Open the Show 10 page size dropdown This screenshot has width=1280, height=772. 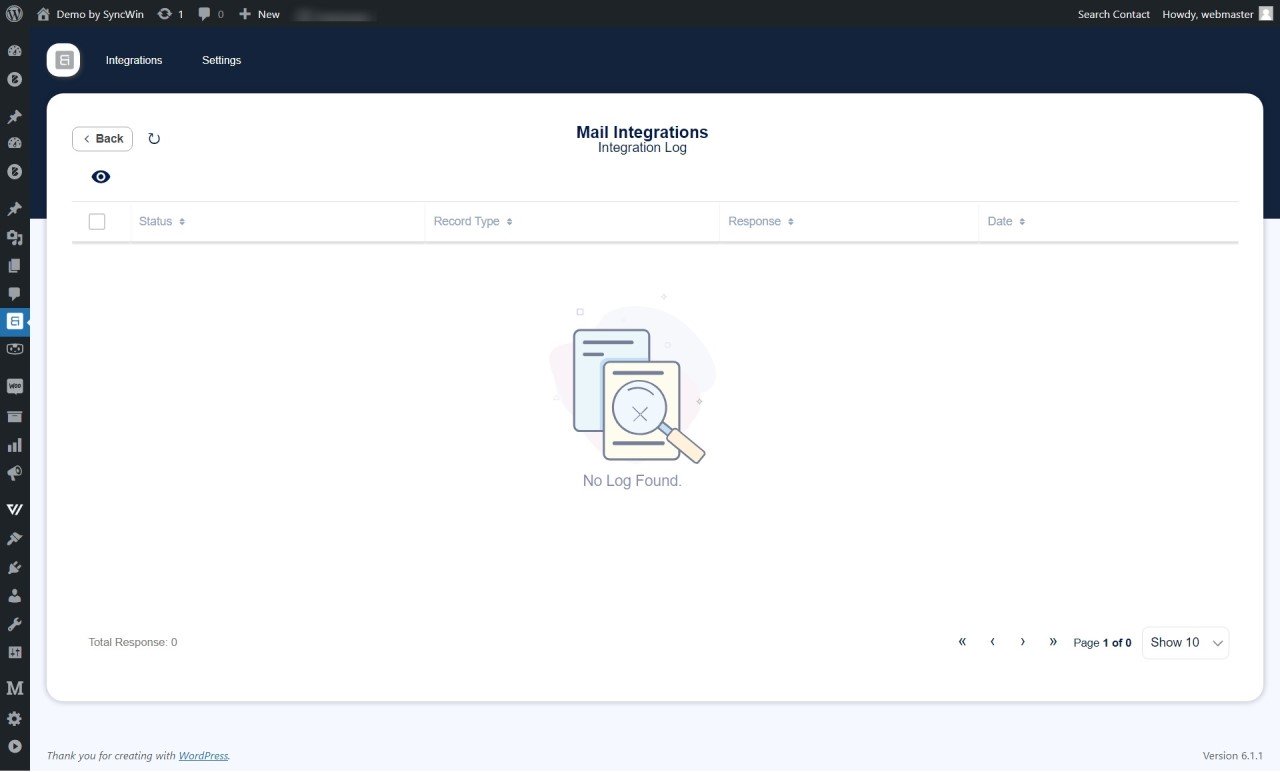pyautogui.click(x=1185, y=643)
